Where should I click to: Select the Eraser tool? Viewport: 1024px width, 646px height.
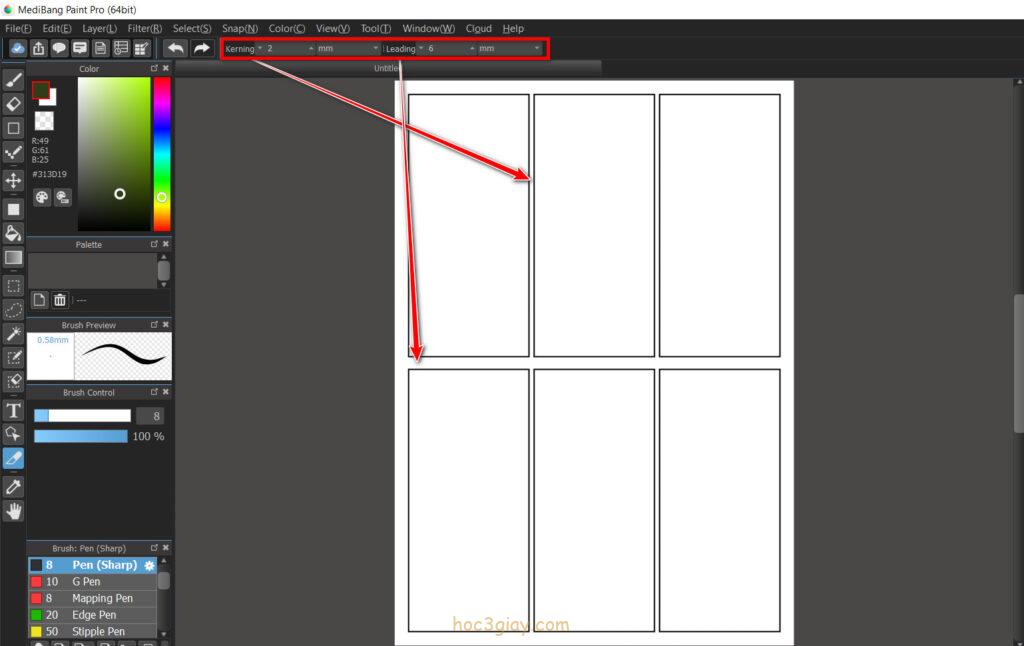click(14, 104)
